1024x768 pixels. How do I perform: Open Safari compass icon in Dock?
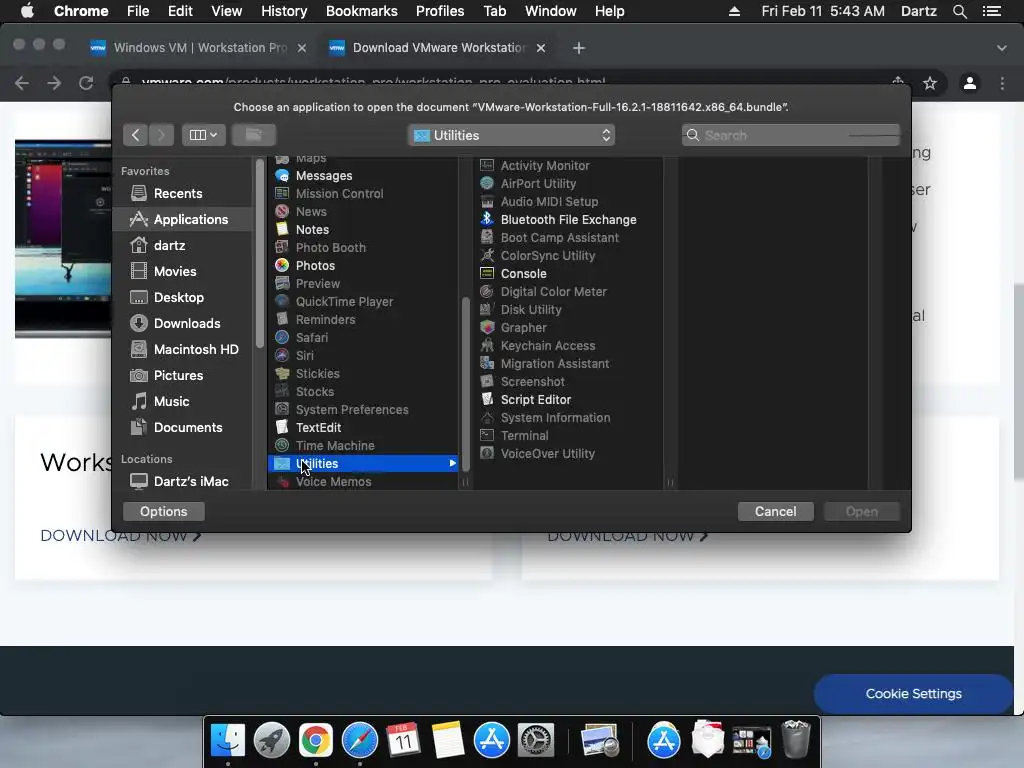(x=360, y=741)
